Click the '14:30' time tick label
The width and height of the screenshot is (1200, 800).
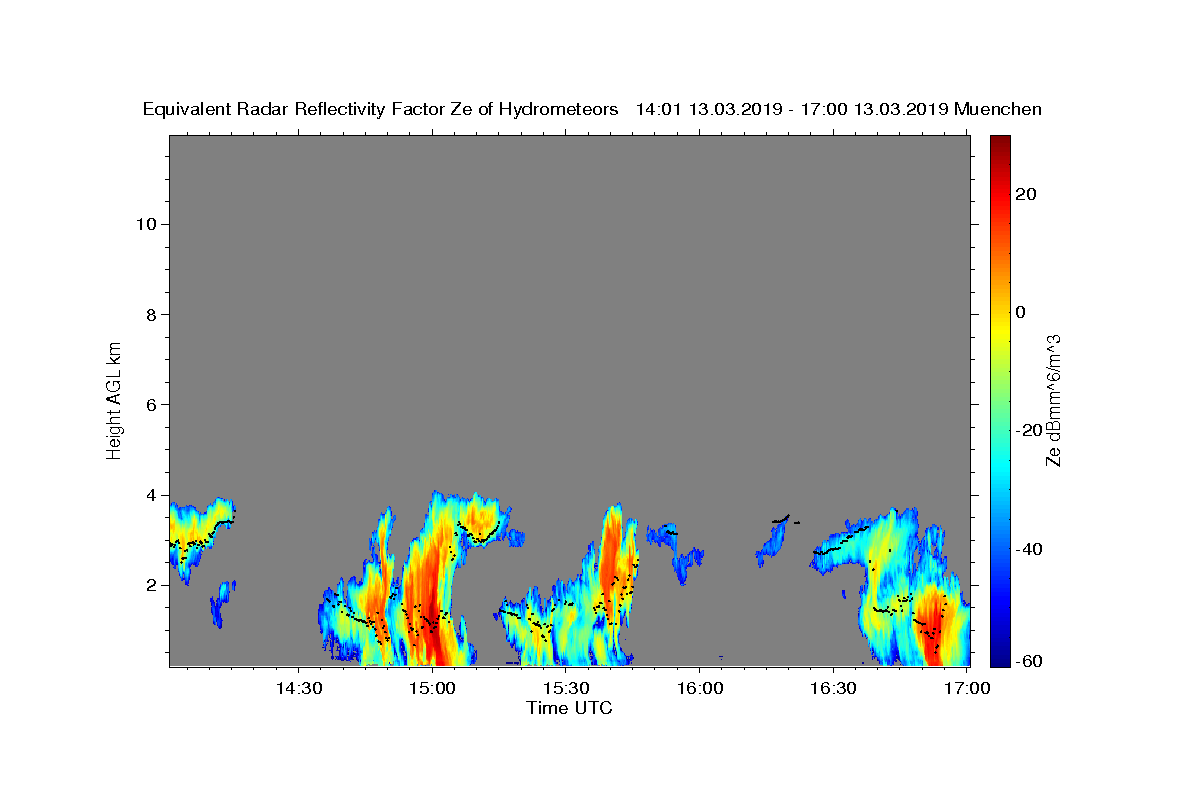pos(298,689)
